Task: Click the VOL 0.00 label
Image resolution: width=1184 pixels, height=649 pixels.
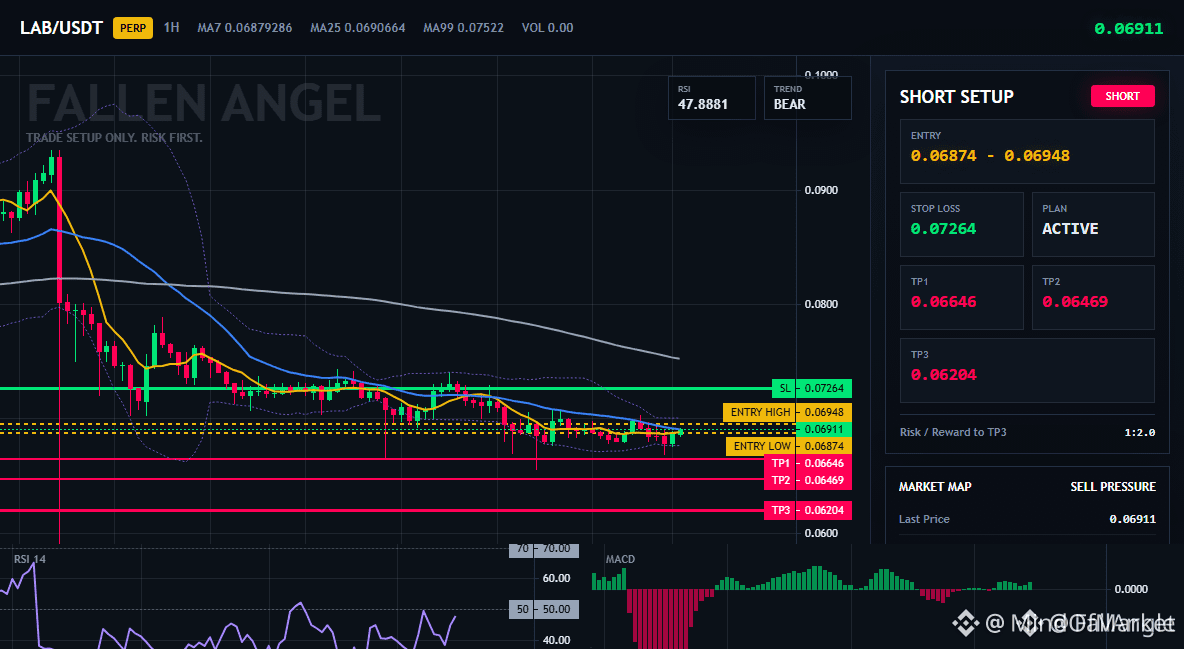Action: [547, 28]
